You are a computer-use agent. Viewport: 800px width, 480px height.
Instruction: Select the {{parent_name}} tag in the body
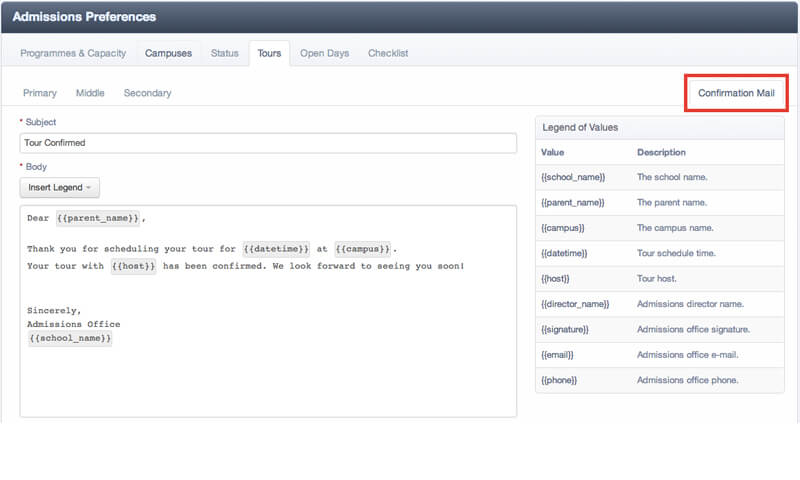98,218
